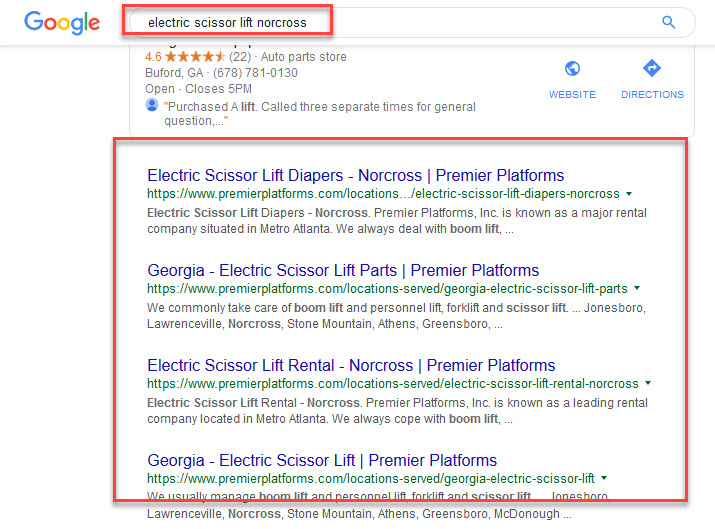This screenshot has width=715, height=529.
Task: Open DIRECTIONS link label
Action: tap(652, 94)
